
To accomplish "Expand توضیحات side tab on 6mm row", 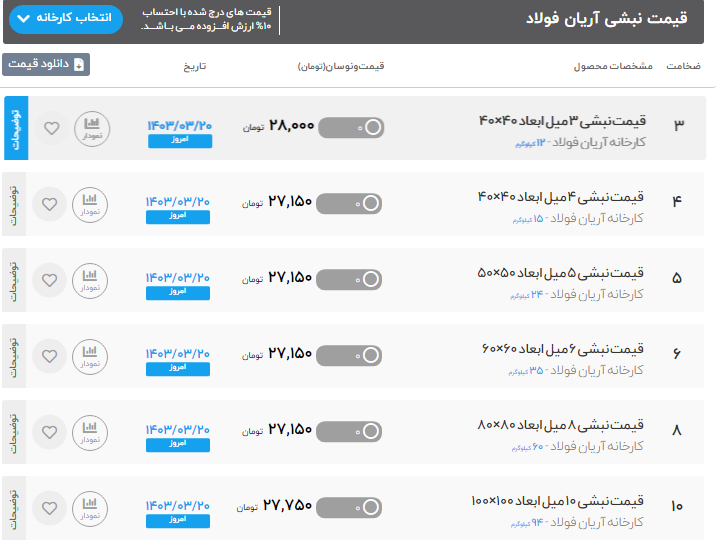I will (14, 356).
